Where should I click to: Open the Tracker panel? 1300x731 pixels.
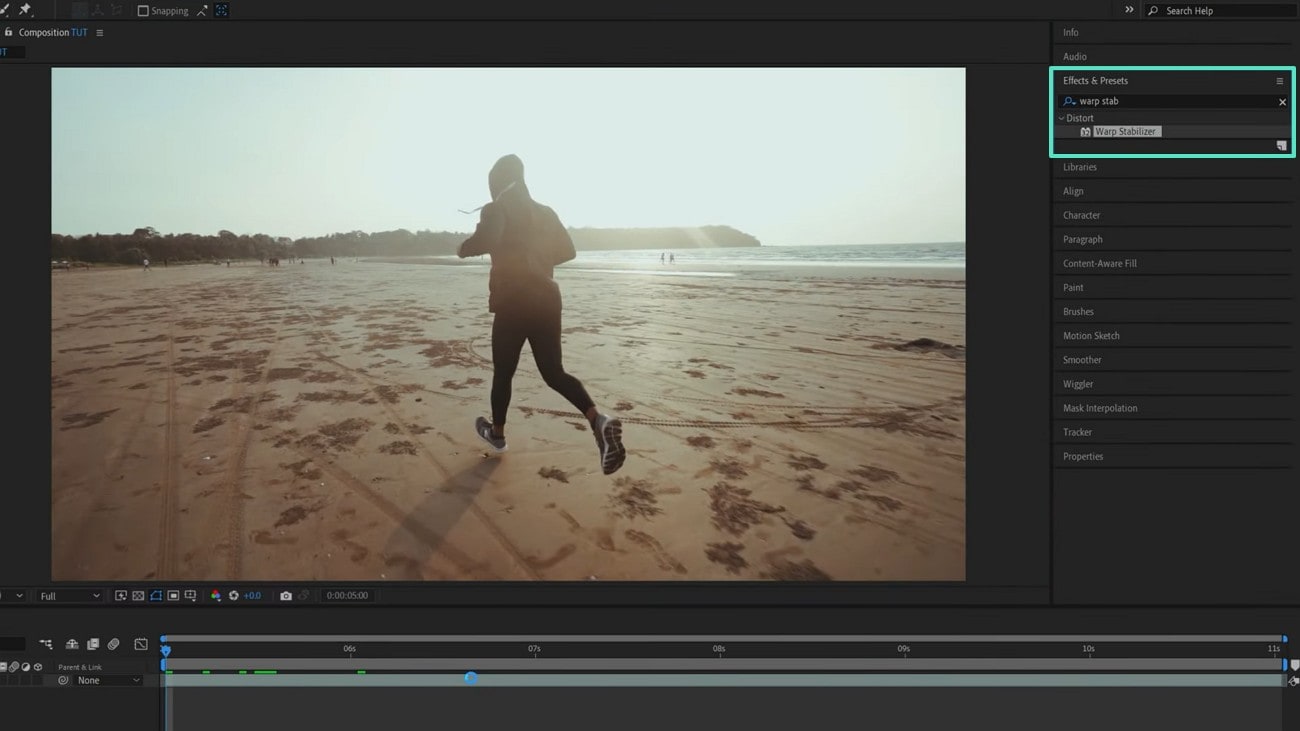pos(1077,432)
